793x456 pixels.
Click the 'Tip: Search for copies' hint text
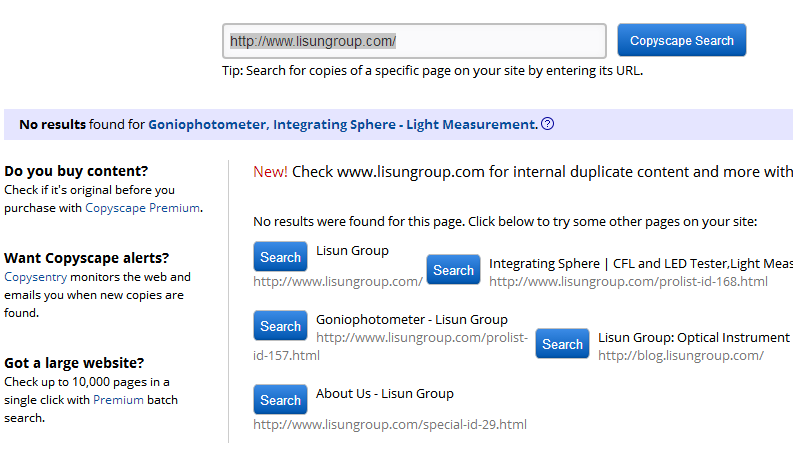pyautogui.click(x=432, y=71)
